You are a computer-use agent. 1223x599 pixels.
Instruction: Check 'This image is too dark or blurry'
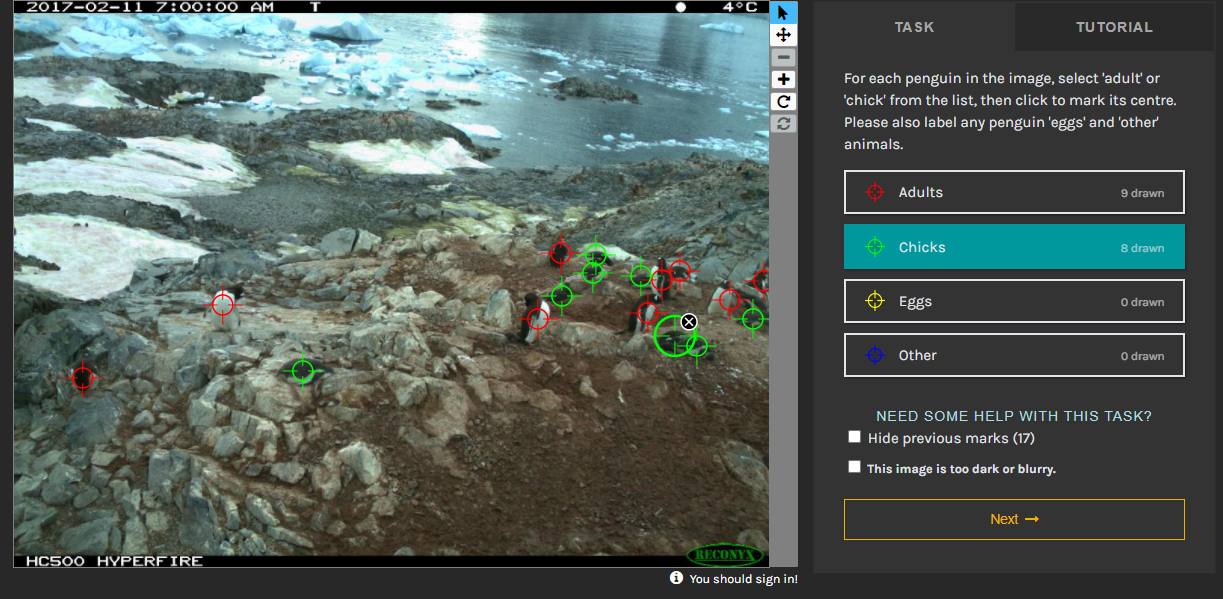click(854, 467)
